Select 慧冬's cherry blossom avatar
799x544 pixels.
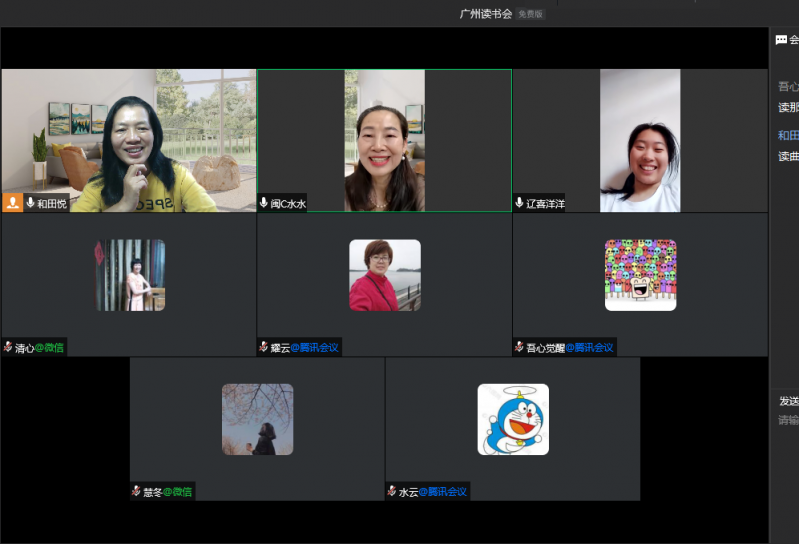point(257,419)
